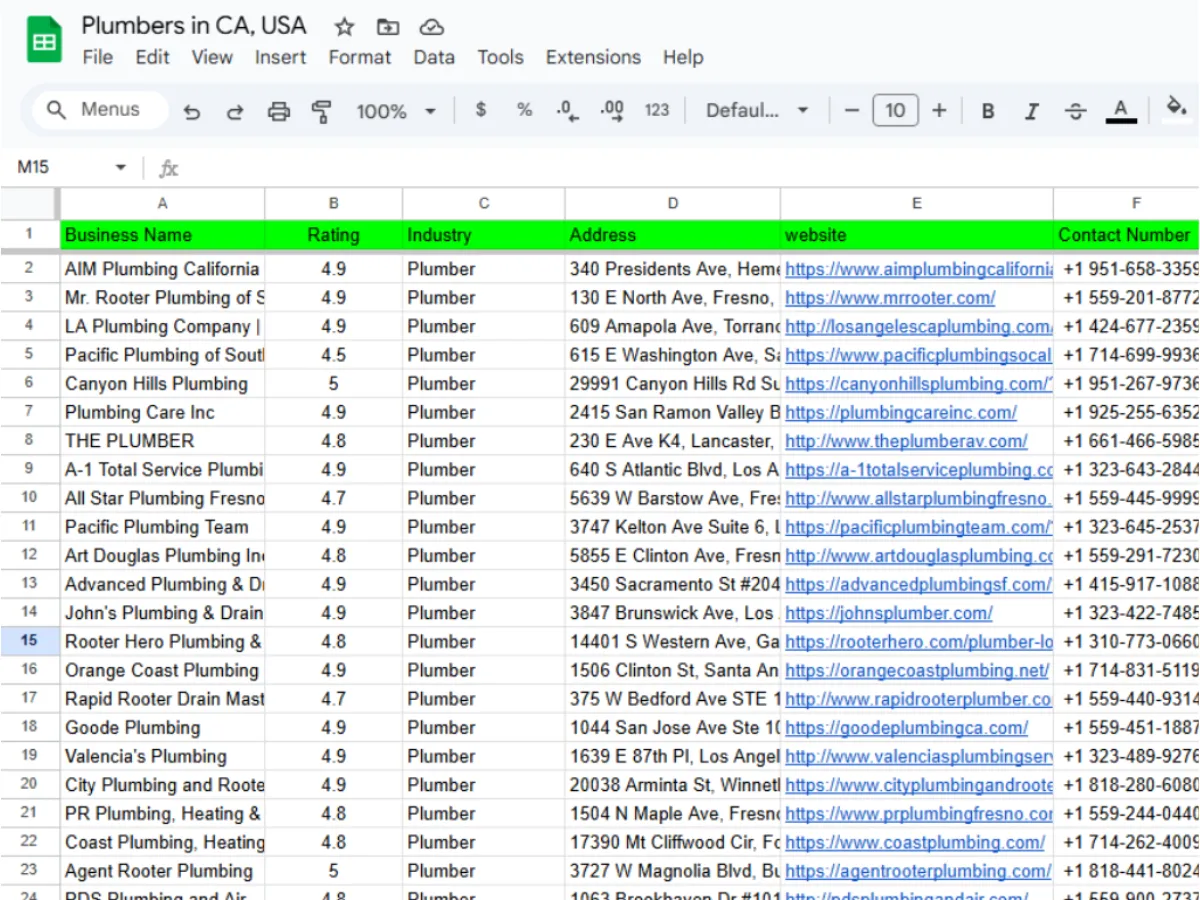
Task: Click the website header cell
Action: tap(917, 235)
